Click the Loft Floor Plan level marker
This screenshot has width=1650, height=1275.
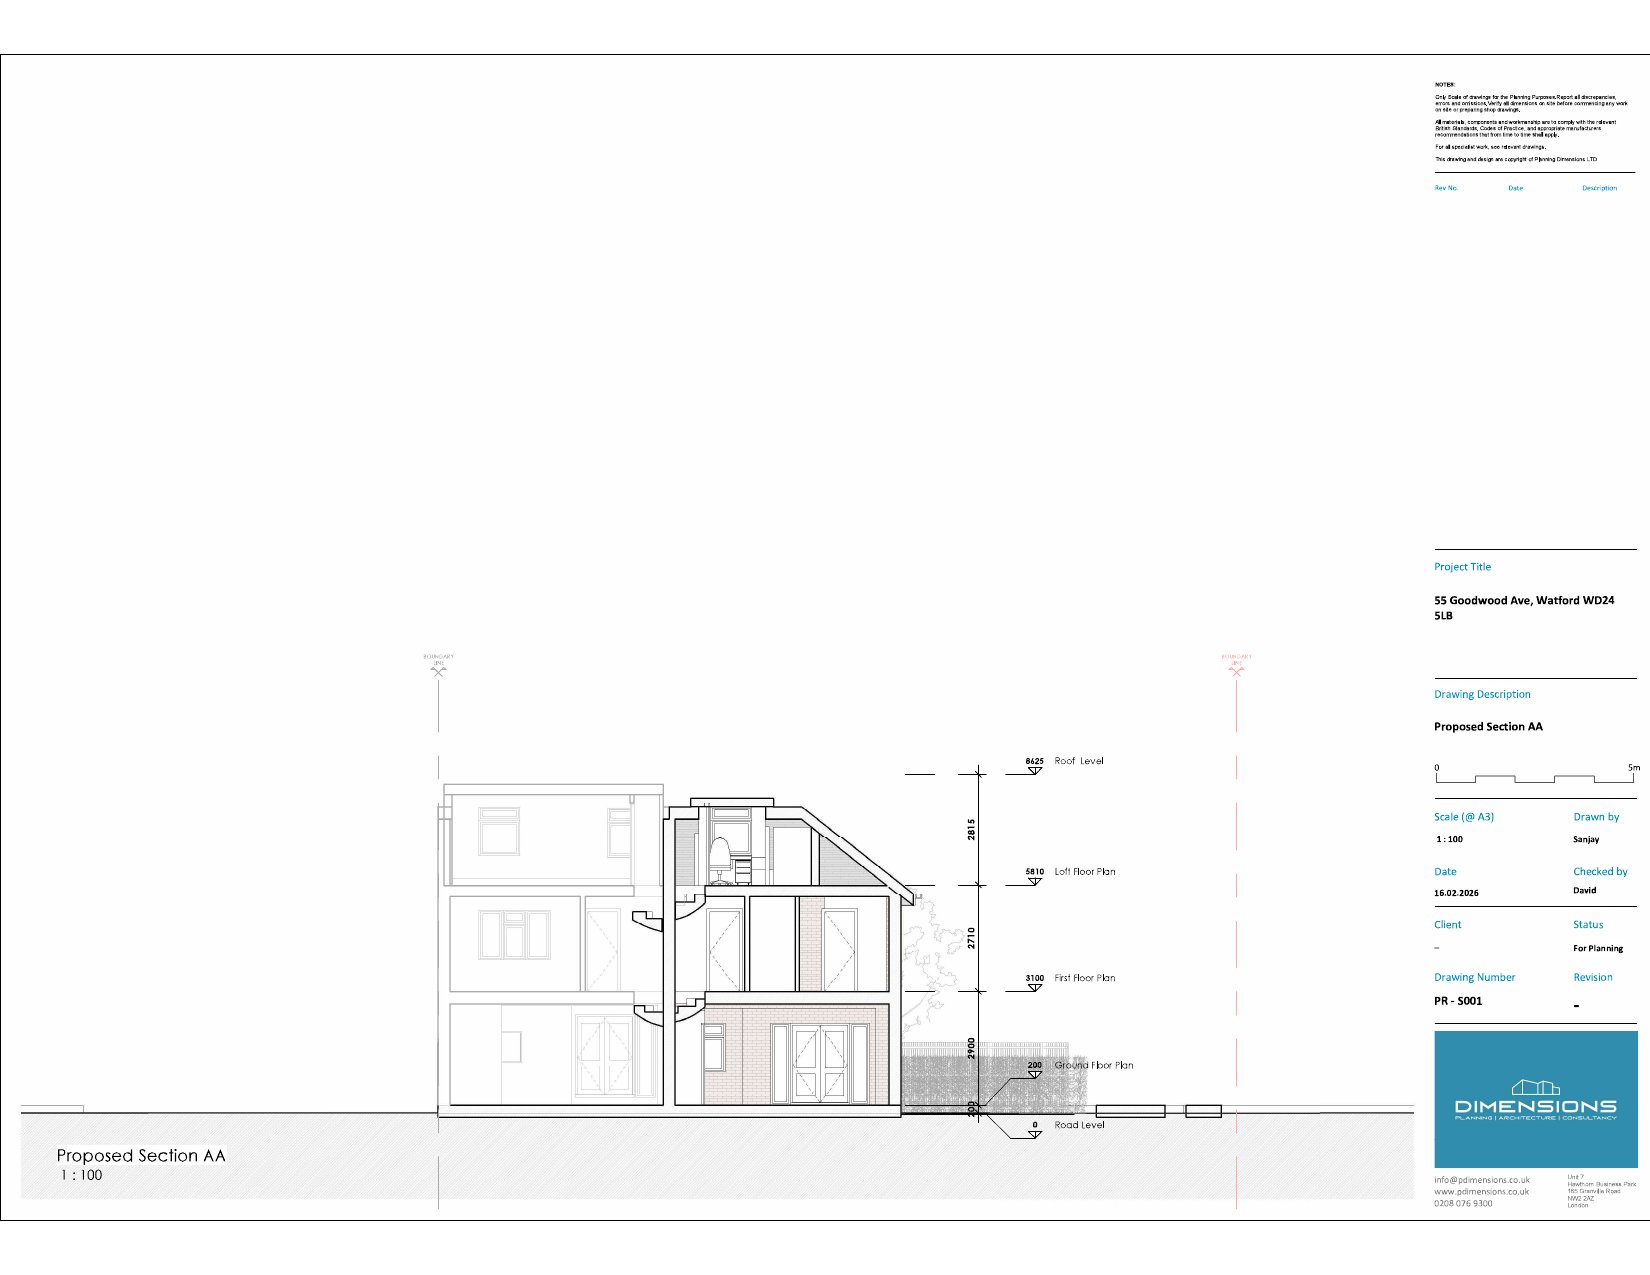point(1034,881)
